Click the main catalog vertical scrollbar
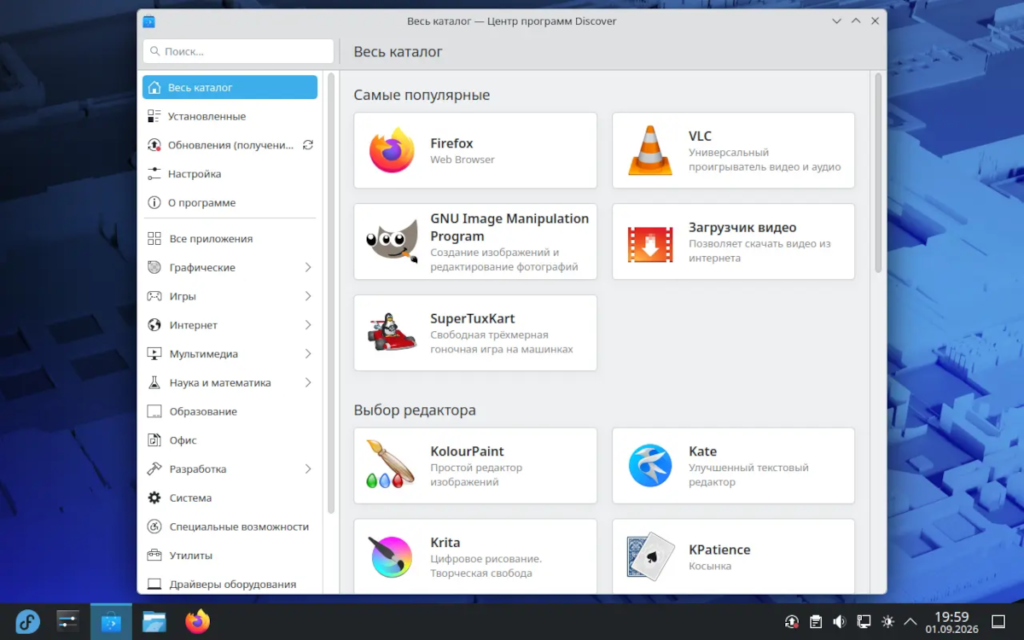Screen dimensions: 1024x640 tap(878, 173)
